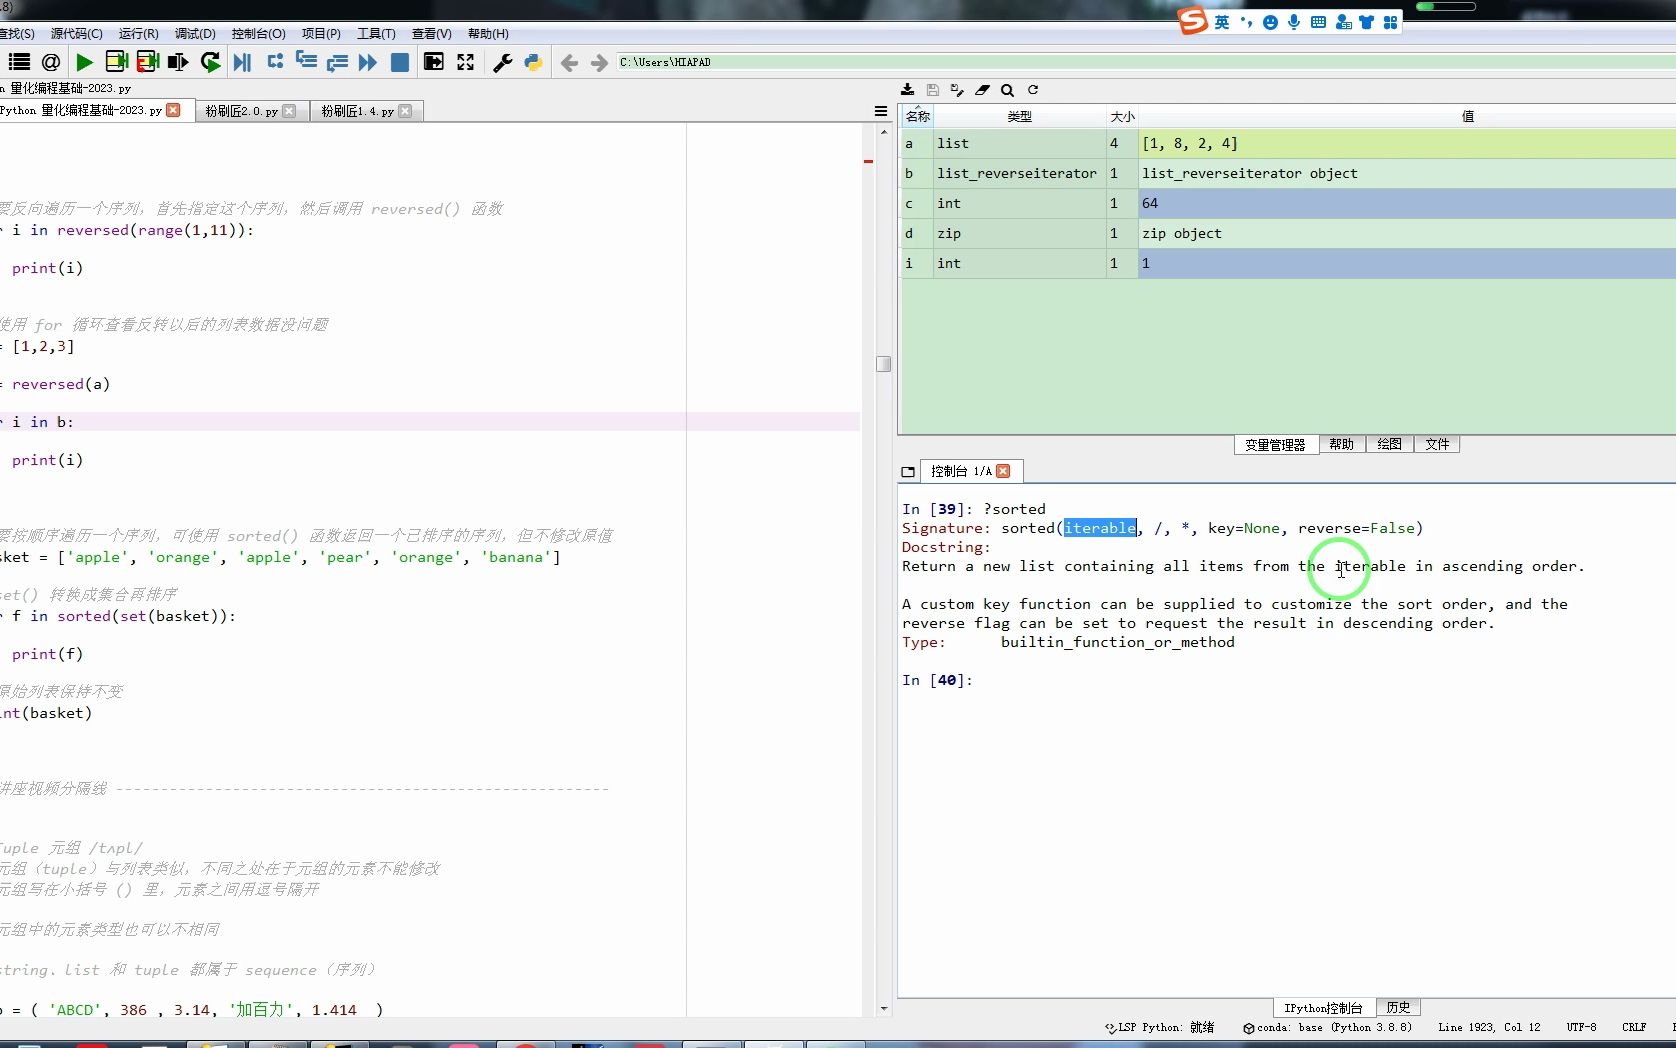This screenshot has height=1048, width=1676.
Task: Switch to the 绘图 pane tab
Action: pos(1389,444)
